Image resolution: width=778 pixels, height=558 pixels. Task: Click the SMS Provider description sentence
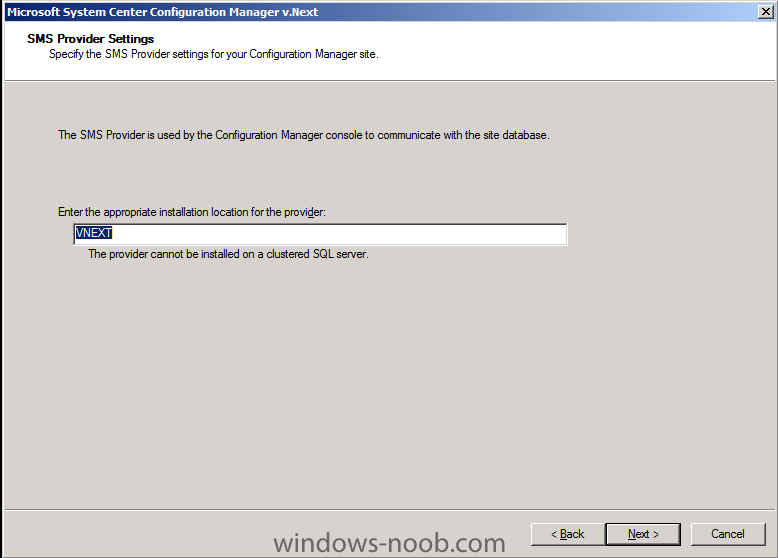point(304,135)
